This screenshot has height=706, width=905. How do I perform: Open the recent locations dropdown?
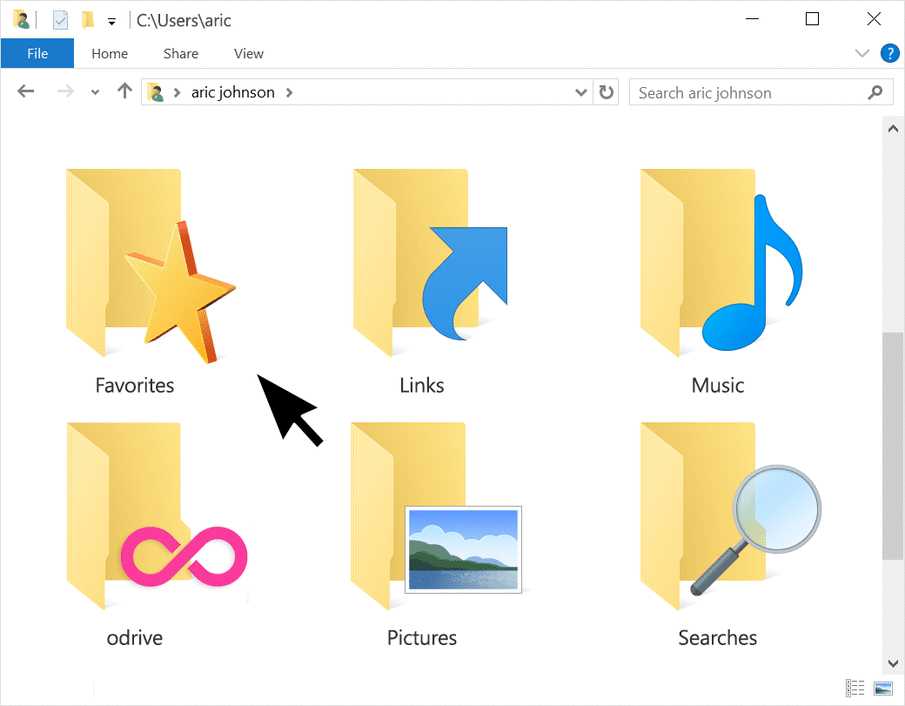coord(95,92)
